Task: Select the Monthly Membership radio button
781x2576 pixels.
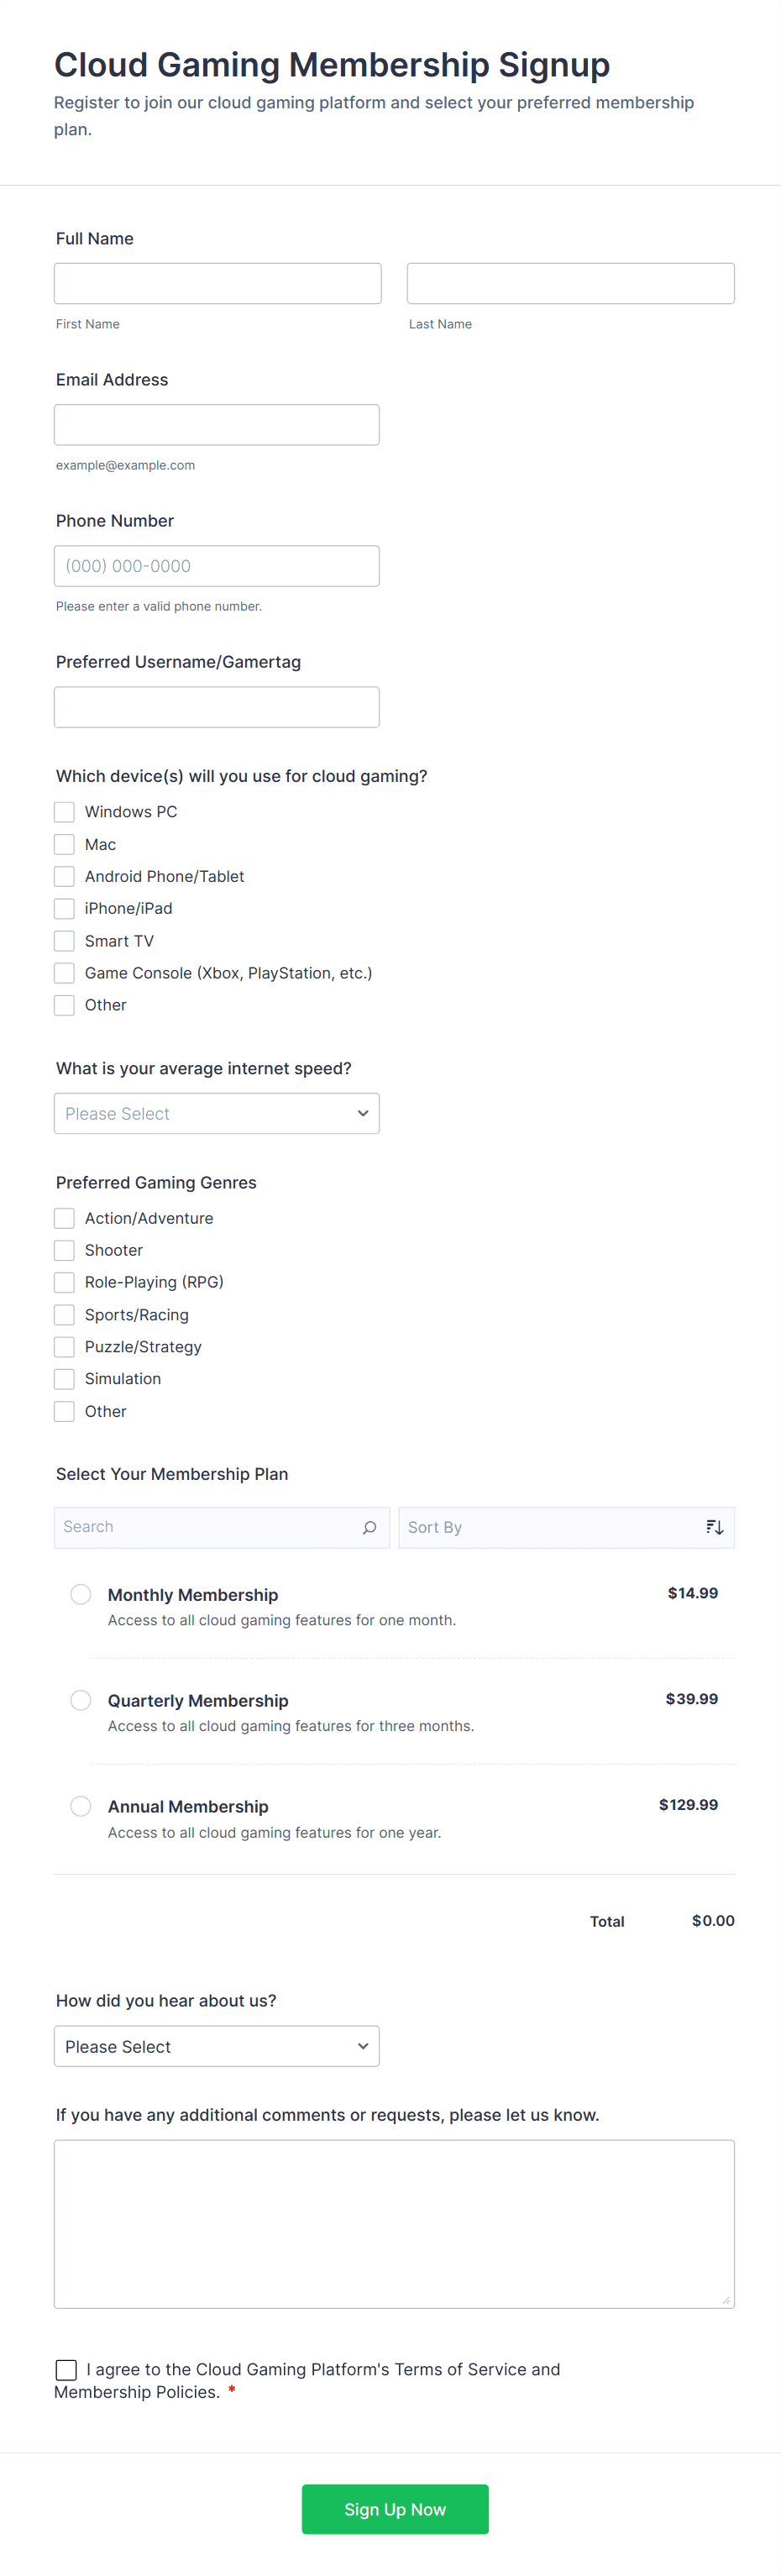Action: [81, 1594]
